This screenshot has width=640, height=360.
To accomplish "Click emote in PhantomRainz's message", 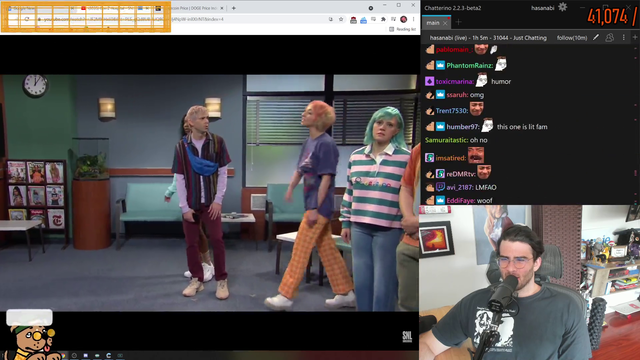I will (x=501, y=64).
